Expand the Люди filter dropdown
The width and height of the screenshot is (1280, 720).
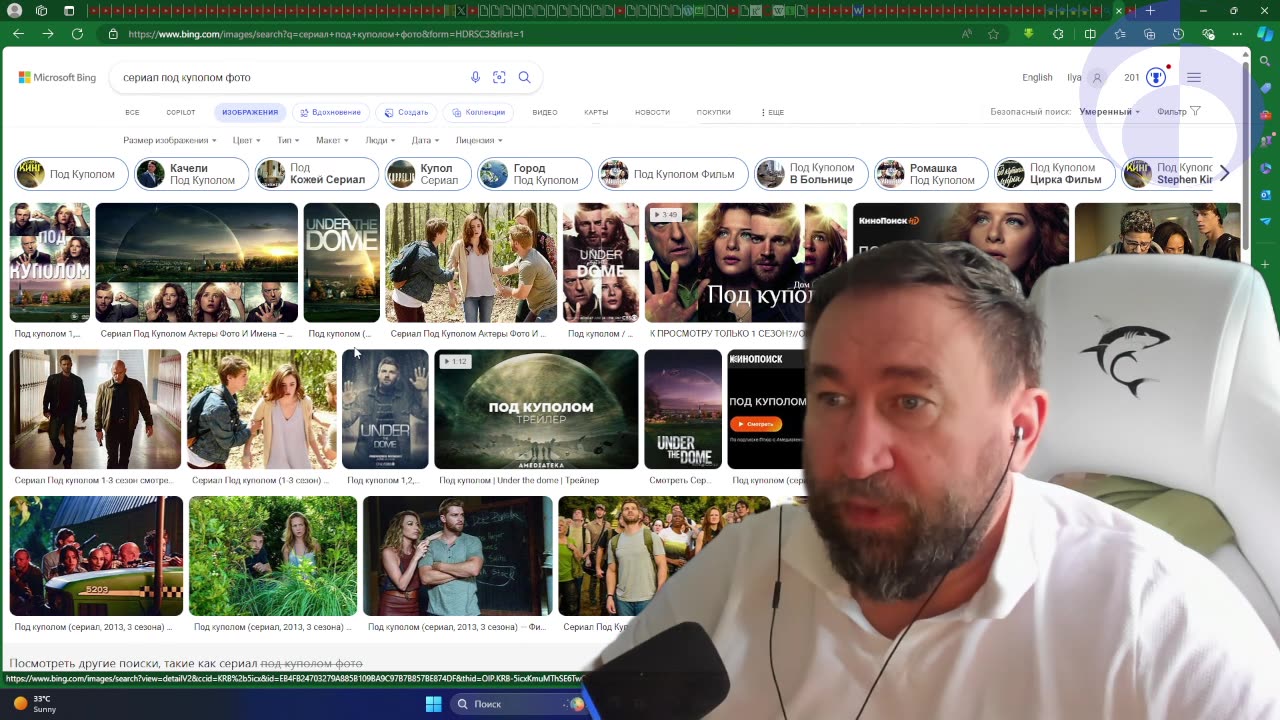(380, 140)
